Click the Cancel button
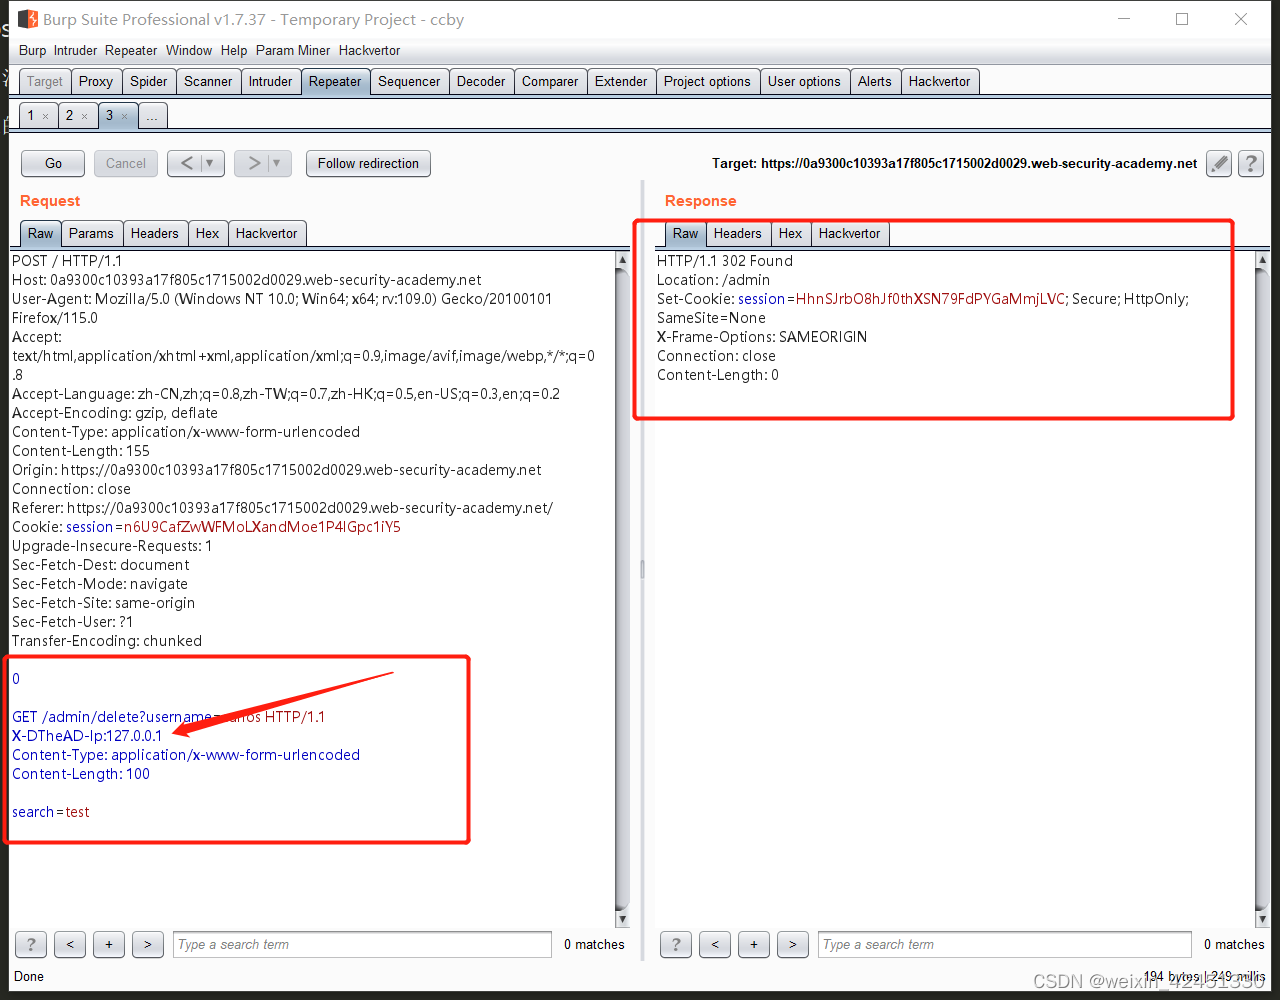1280x1000 pixels. pyautogui.click(x=126, y=163)
